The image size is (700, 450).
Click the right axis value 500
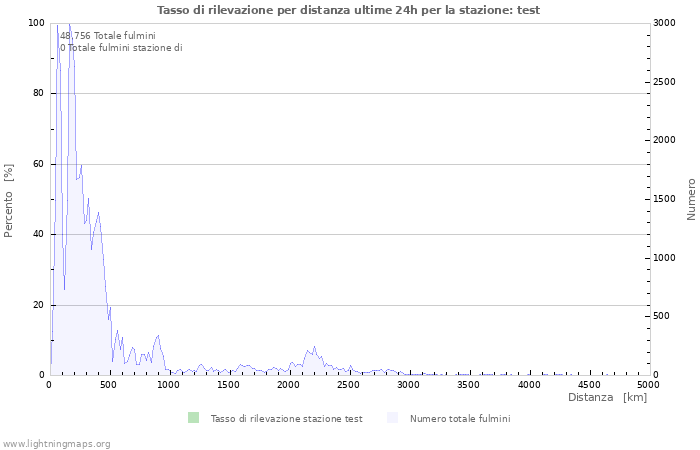click(662, 316)
